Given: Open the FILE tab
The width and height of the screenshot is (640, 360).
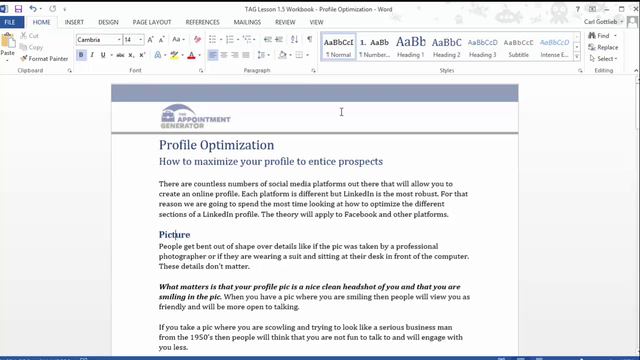Looking at the screenshot, I should click(x=10, y=22).
